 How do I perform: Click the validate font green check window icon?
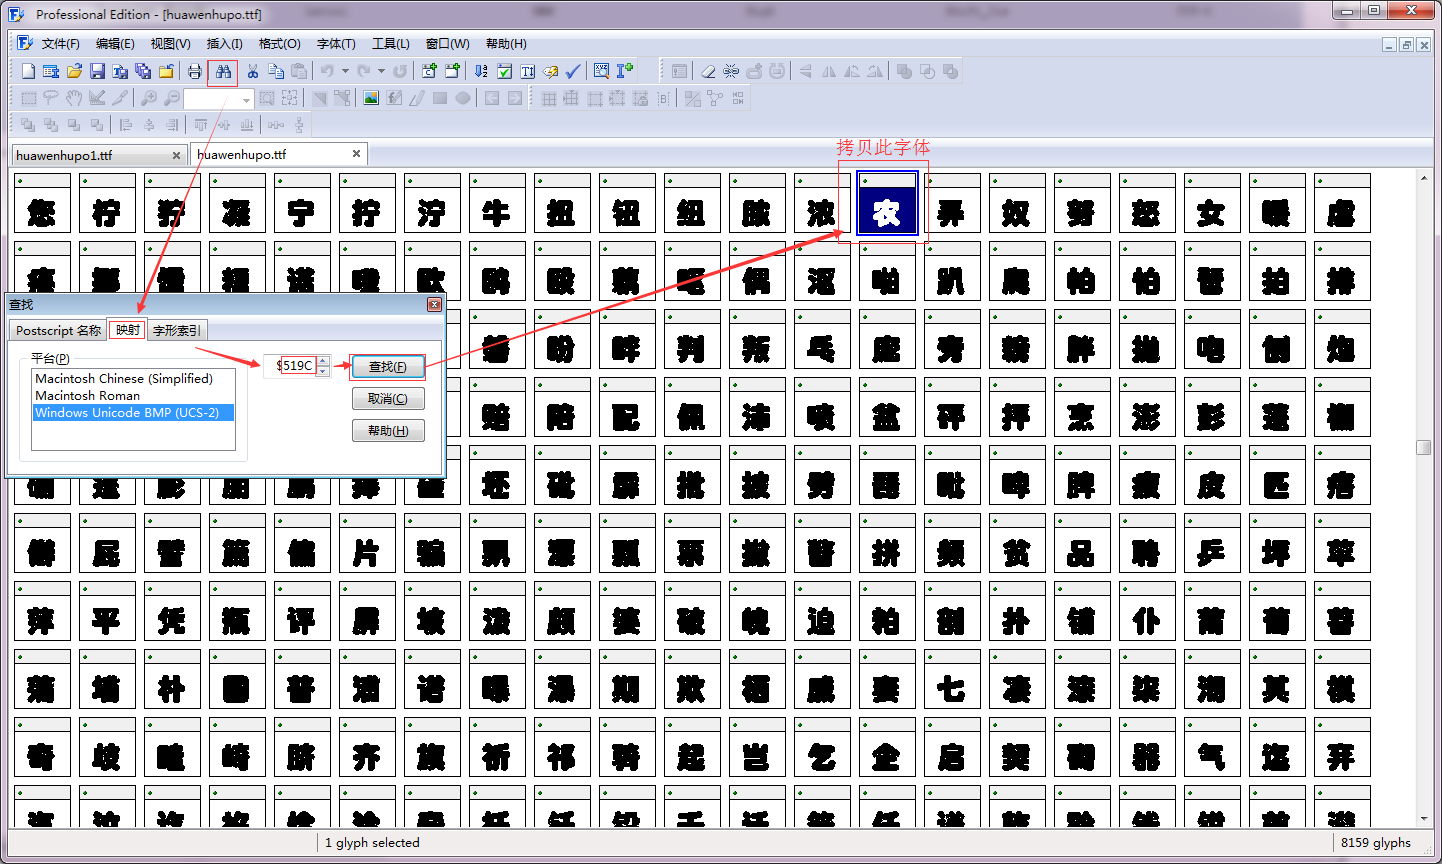[x=504, y=71]
